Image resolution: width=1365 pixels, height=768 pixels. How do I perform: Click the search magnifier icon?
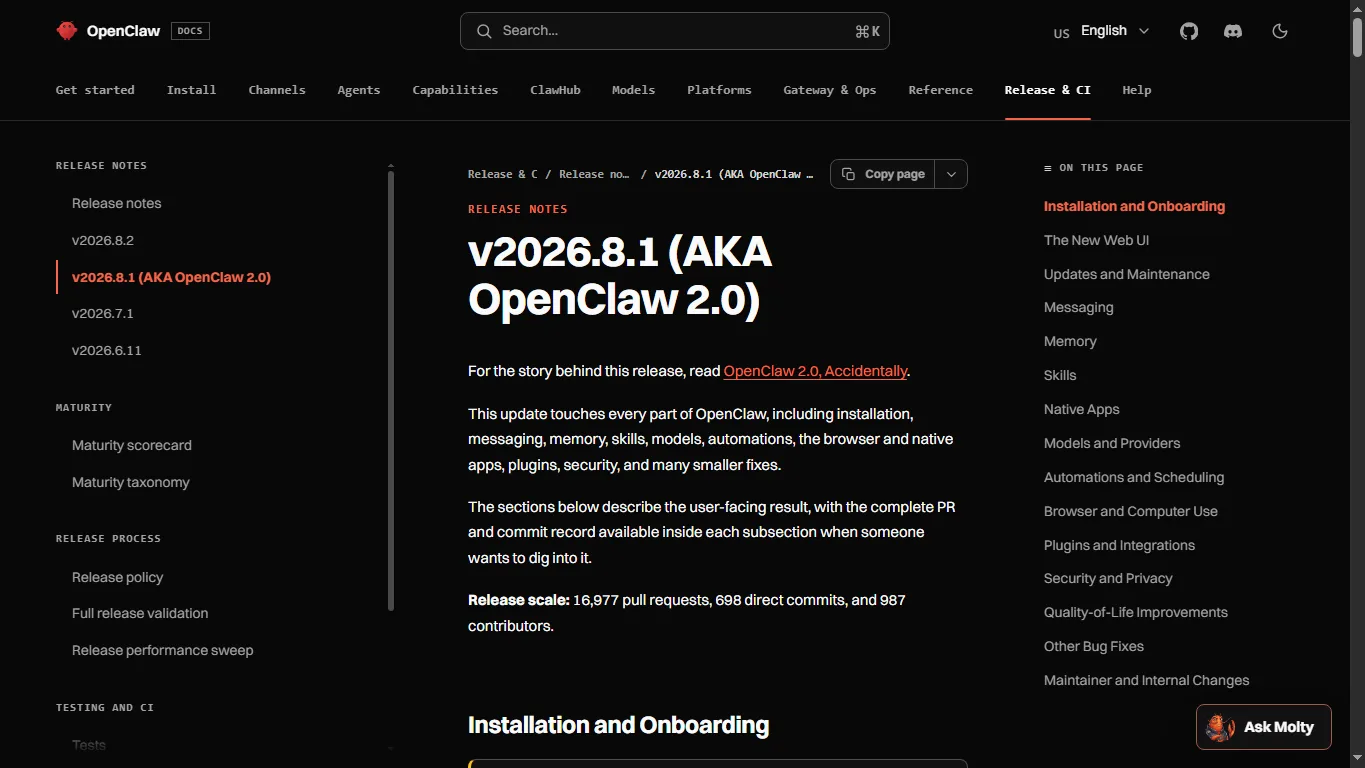pos(484,31)
